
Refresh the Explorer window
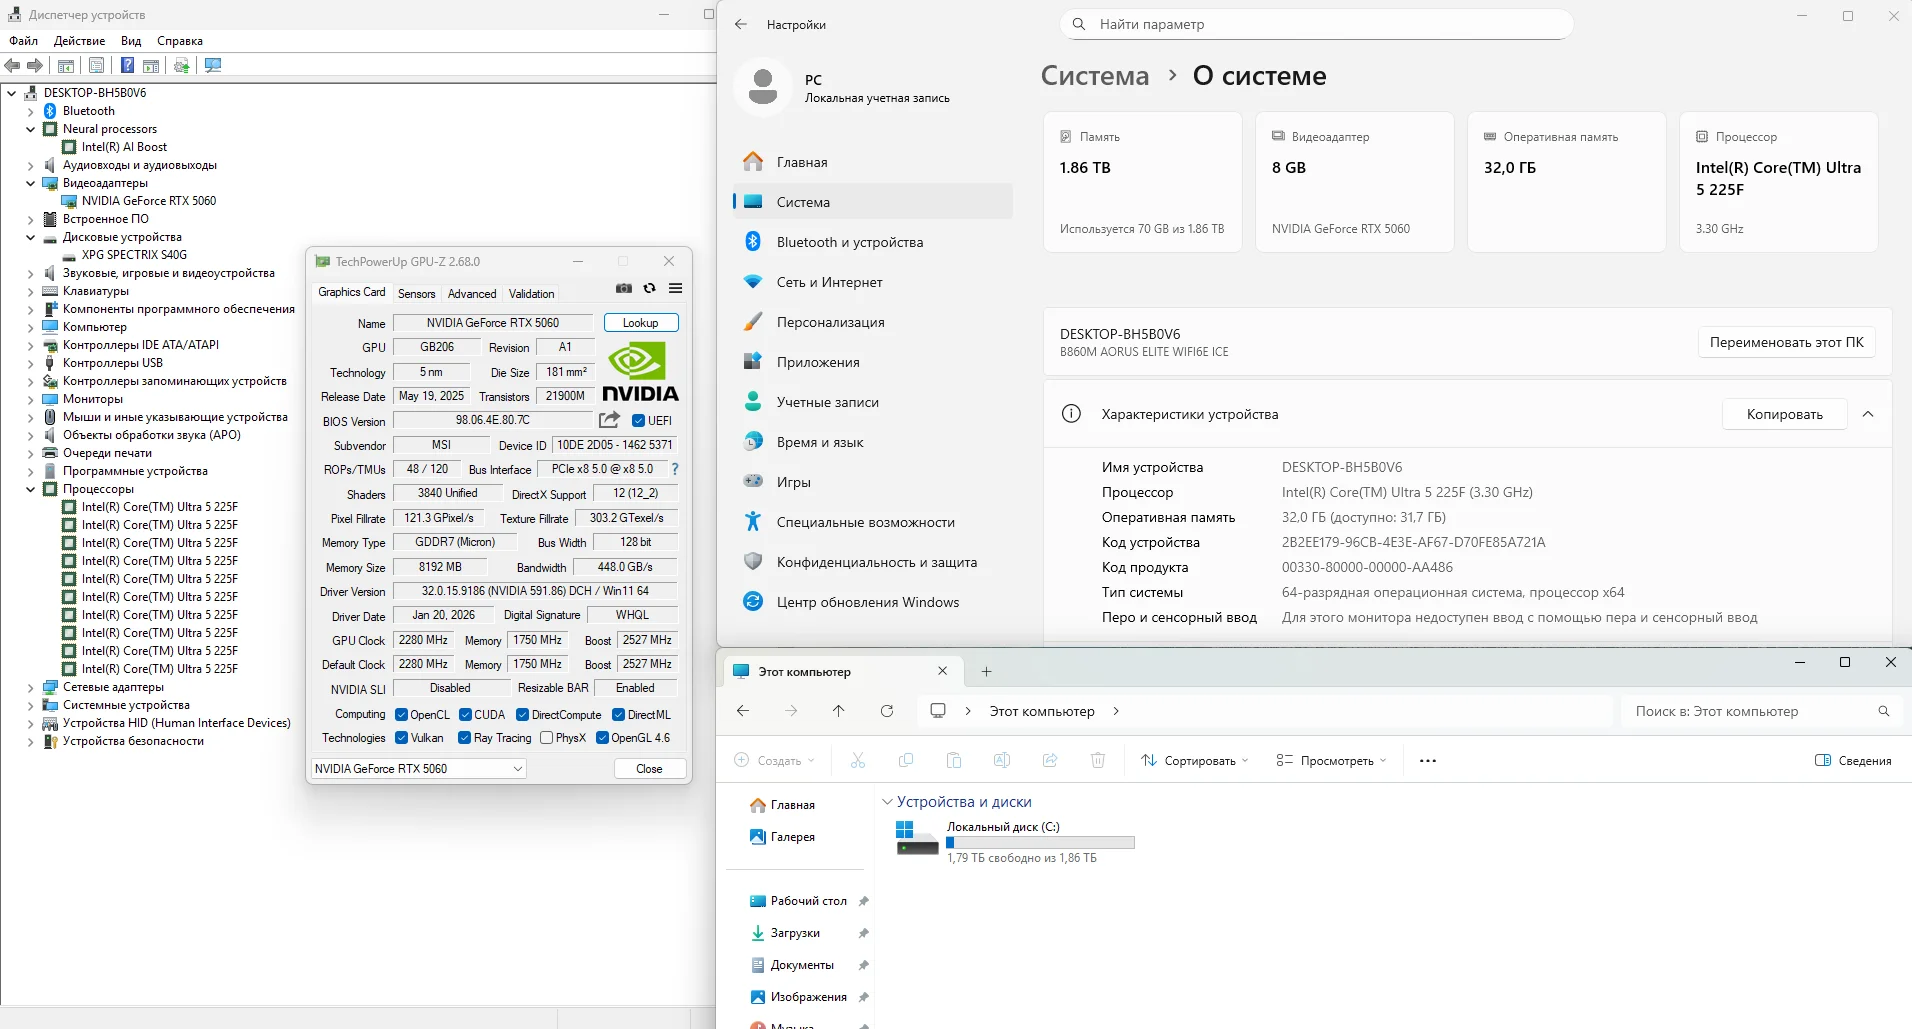tap(887, 711)
